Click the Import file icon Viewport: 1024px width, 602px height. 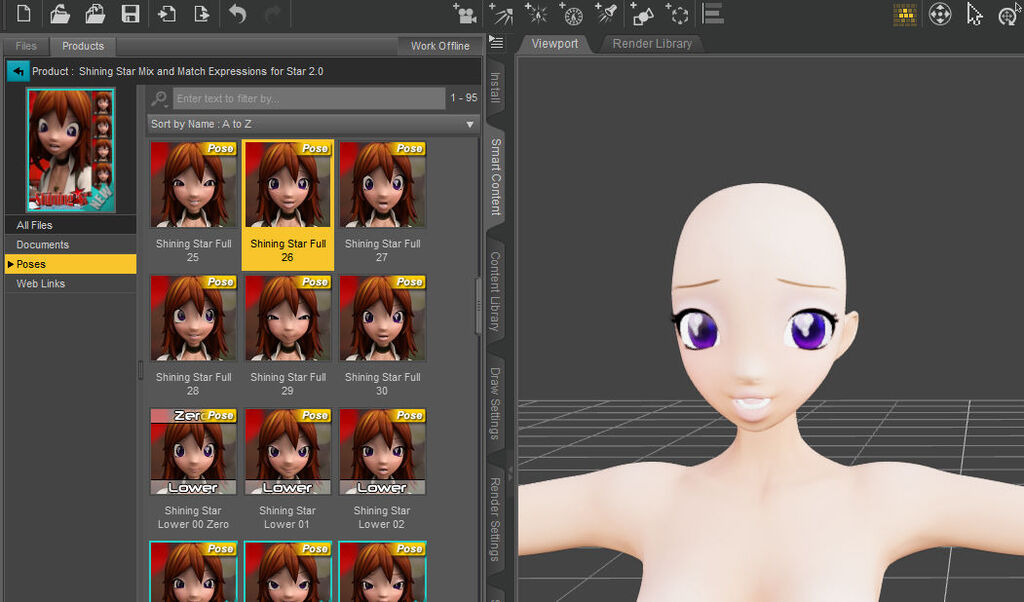(x=167, y=14)
